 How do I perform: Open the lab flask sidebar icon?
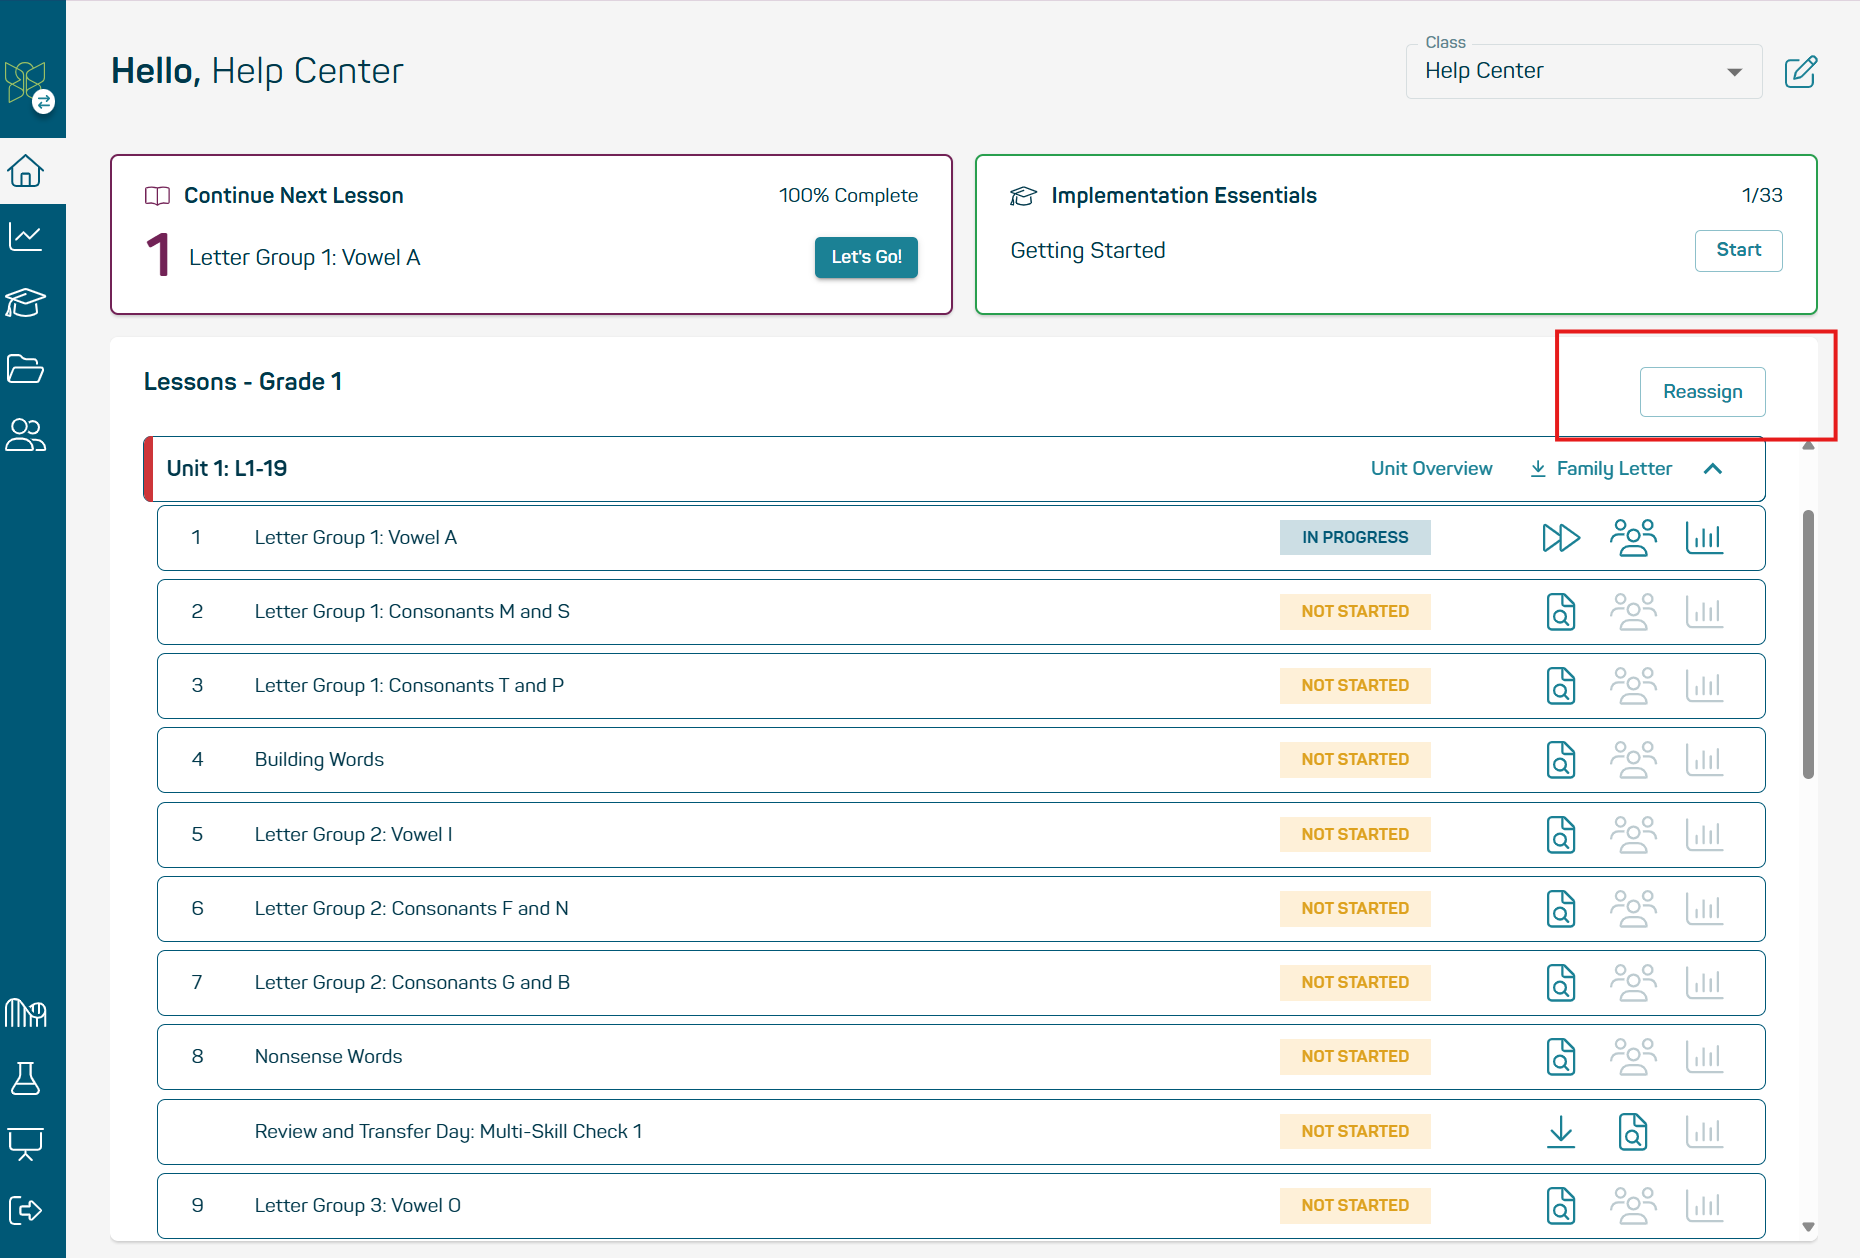point(25,1078)
